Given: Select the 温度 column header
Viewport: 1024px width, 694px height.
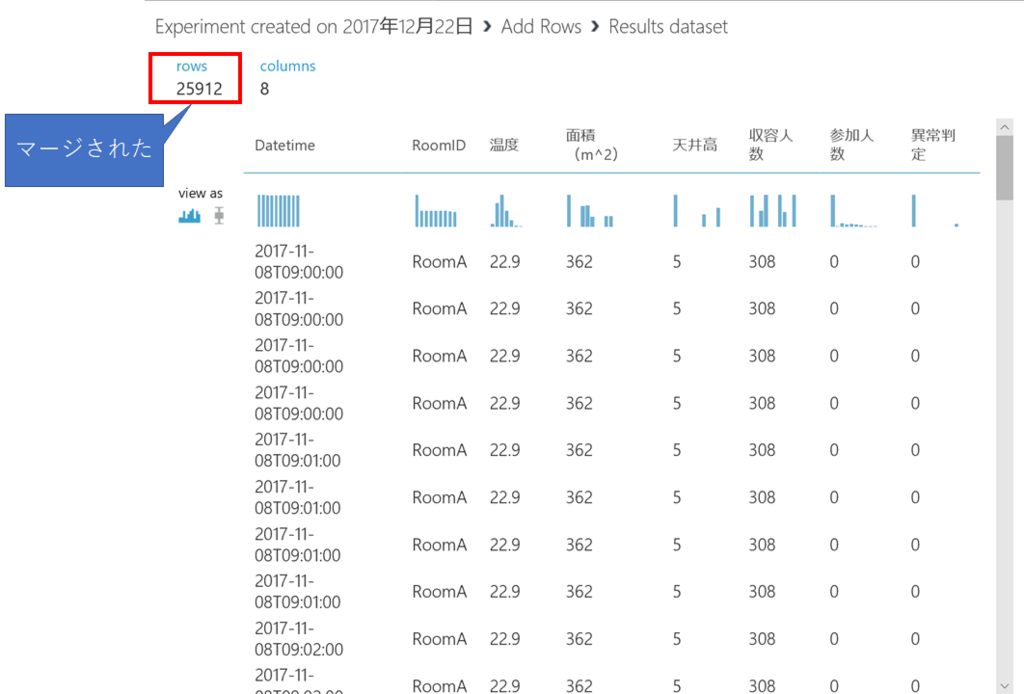Looking at the screenshot, I should (504, 145).
